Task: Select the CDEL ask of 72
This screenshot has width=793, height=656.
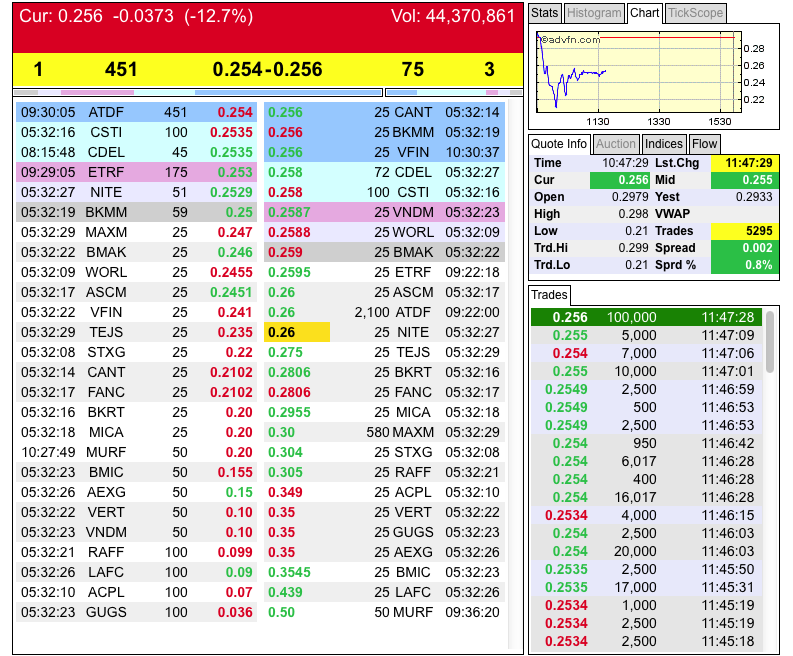Action: point(384,172)
